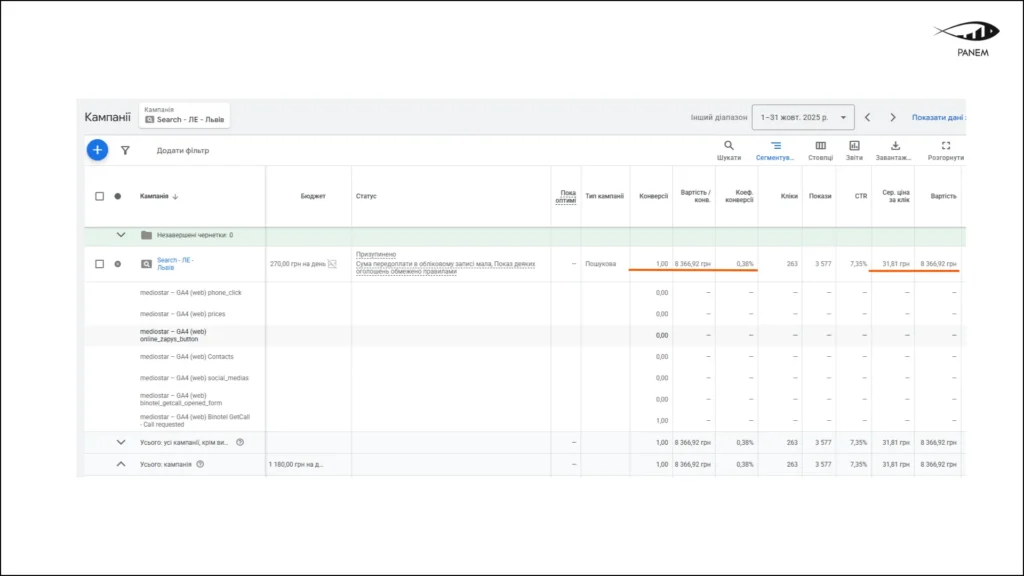Screen dimensions: 1024x576
Task: Open the filter funnel icon
Action: pyautogui.click(x=125, y=150)
